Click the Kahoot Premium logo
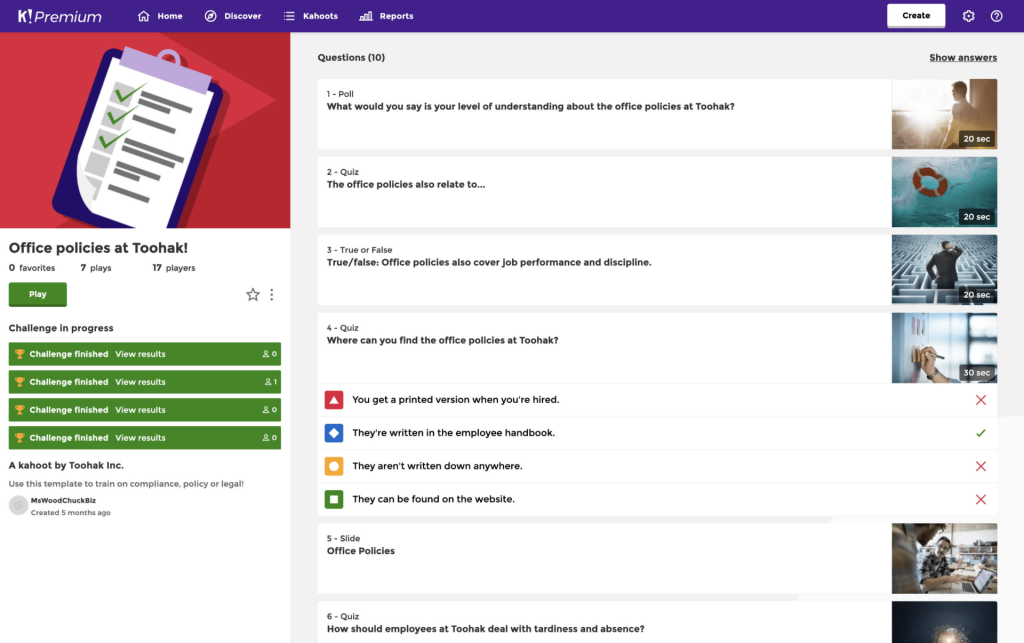This screenshot has height=643, width=1024. pyautogui.click(x=59, y=16)
